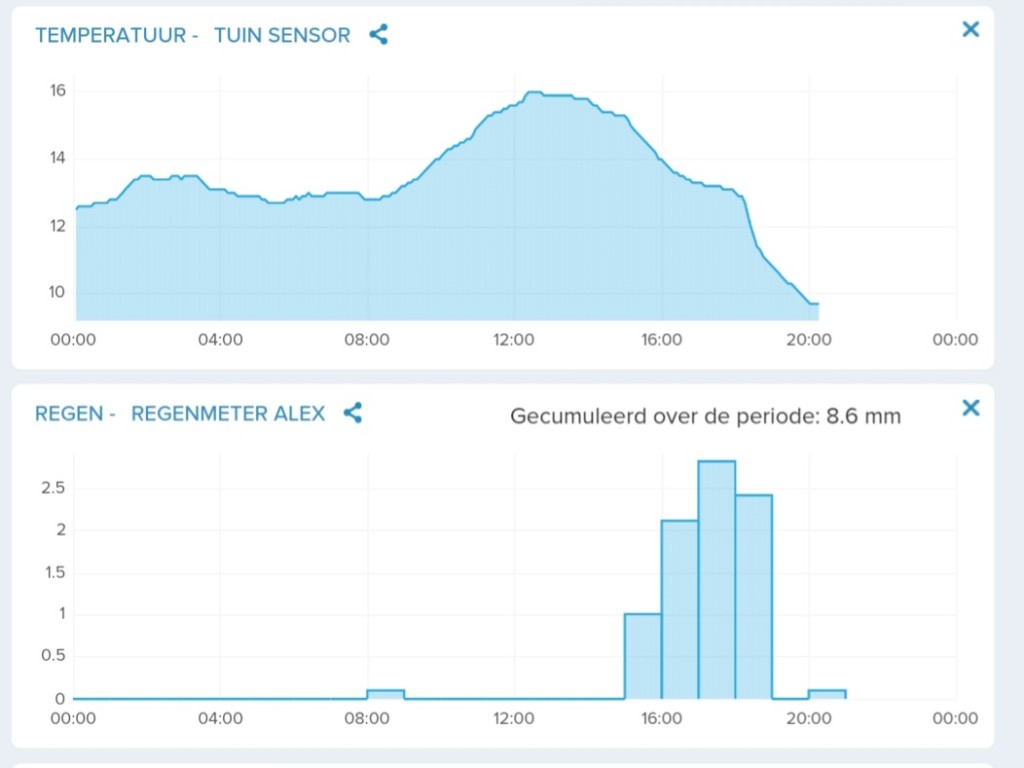Share the Regen Regenmeter Alex chart
This screenshot has height=768, width=1024.
(x=353, y=413)
